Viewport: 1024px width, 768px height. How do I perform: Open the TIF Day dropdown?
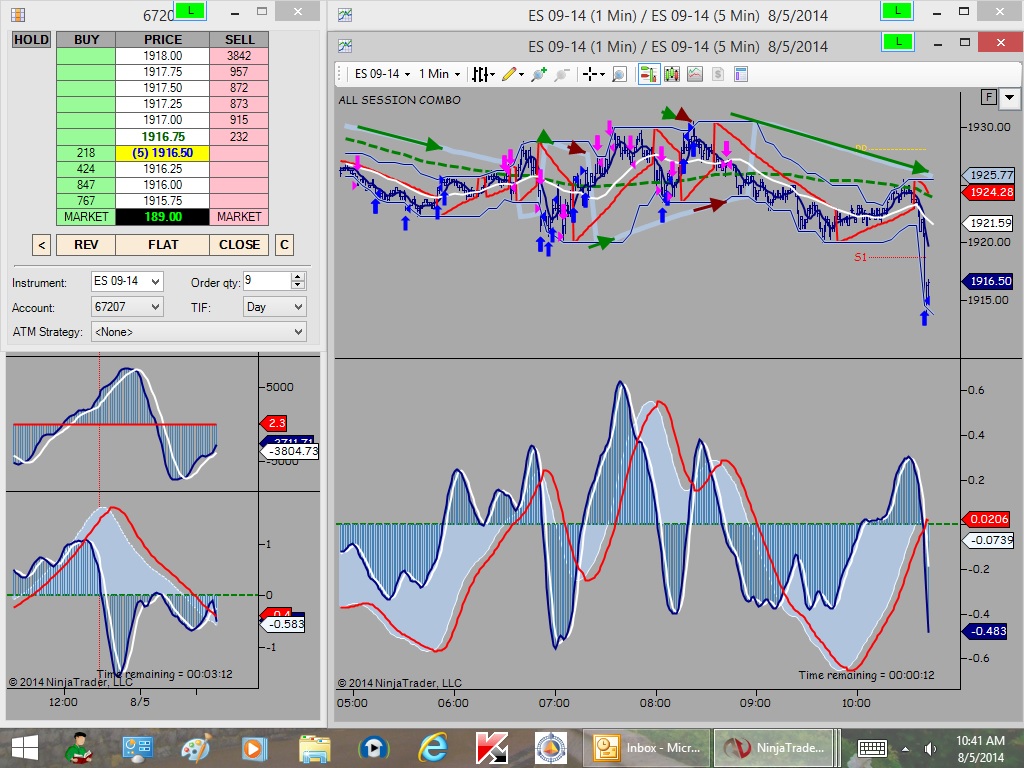pyautogui.click(x=274, y=306)
